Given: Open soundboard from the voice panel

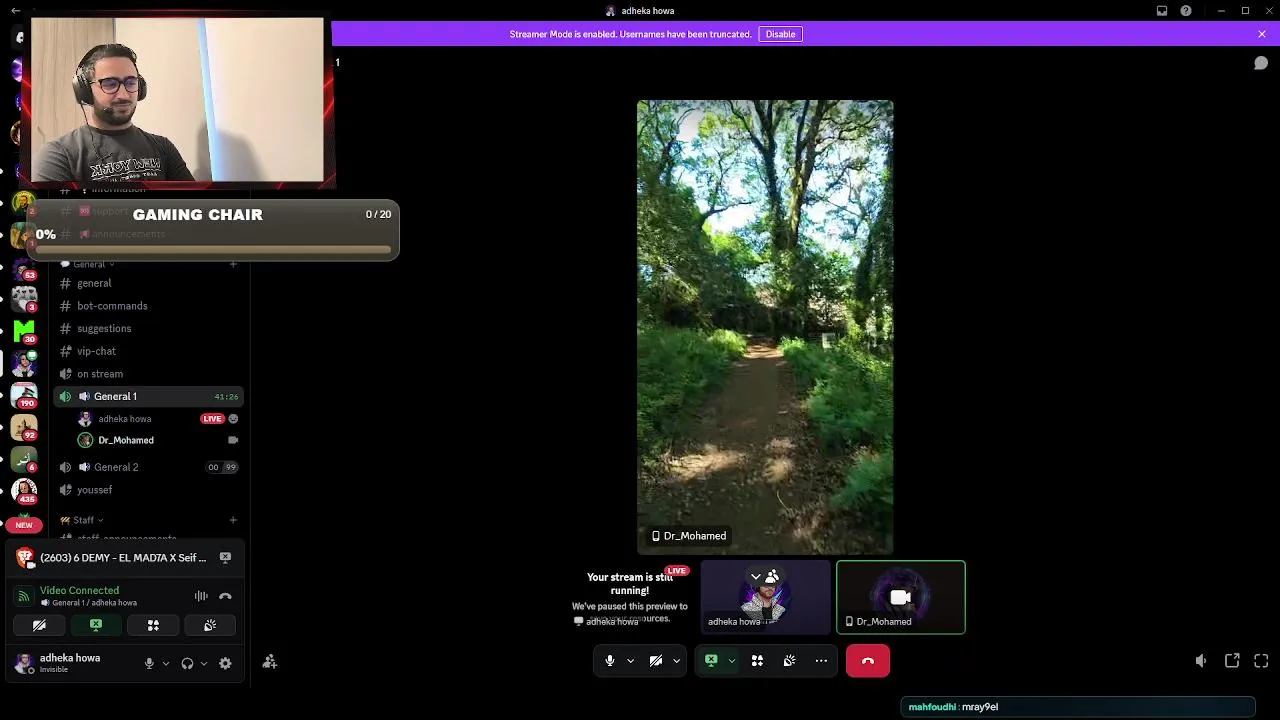Looking at the screenshot, I should click(x=210, y=625).
